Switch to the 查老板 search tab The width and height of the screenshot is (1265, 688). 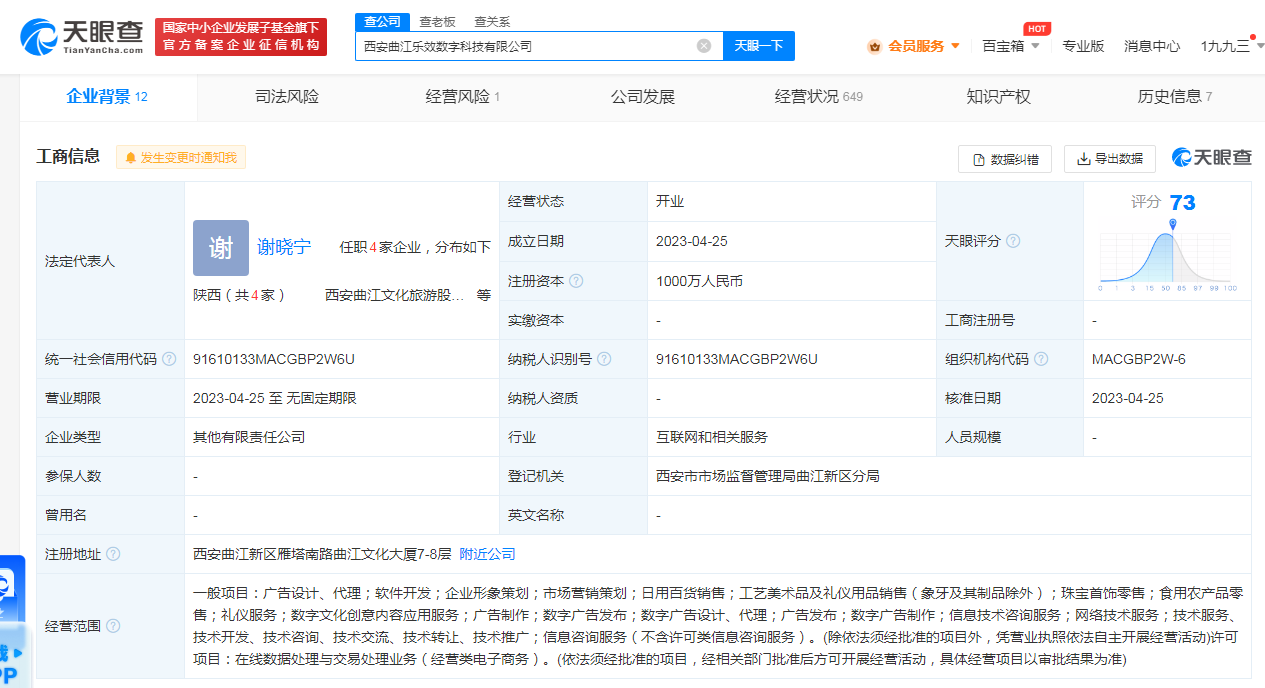(437, 21)
